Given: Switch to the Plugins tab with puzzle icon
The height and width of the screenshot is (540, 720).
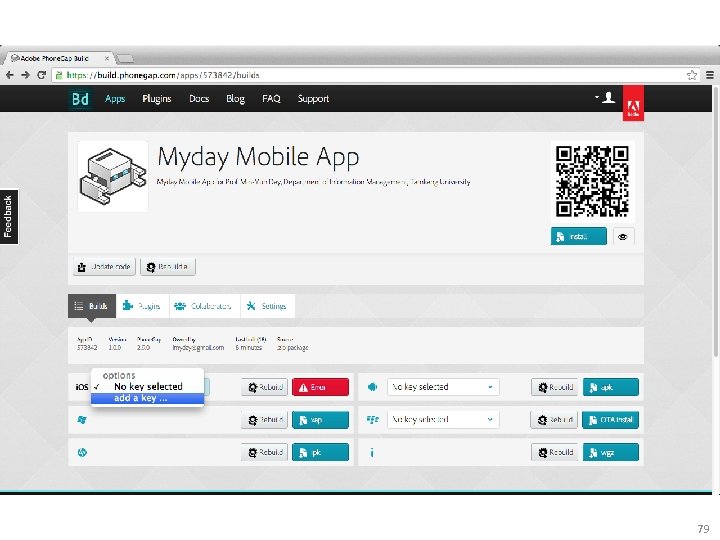Looking at the screenshot, I should pyautogui.click(x=142, y=306).
